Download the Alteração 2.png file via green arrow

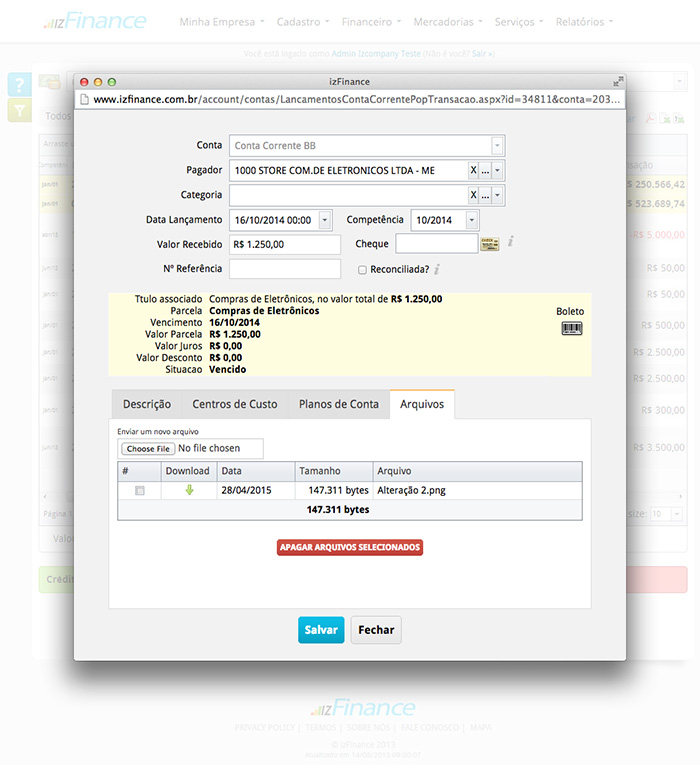coord(188,490)
